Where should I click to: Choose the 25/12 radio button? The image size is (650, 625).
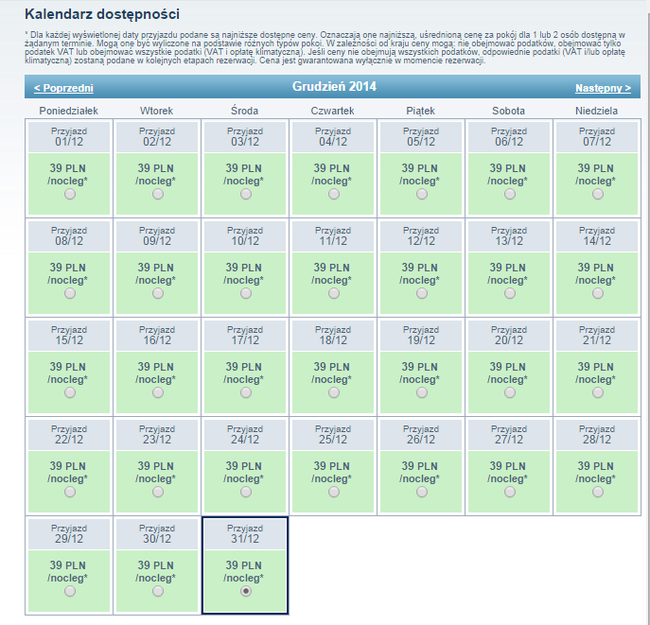(334, 492)
